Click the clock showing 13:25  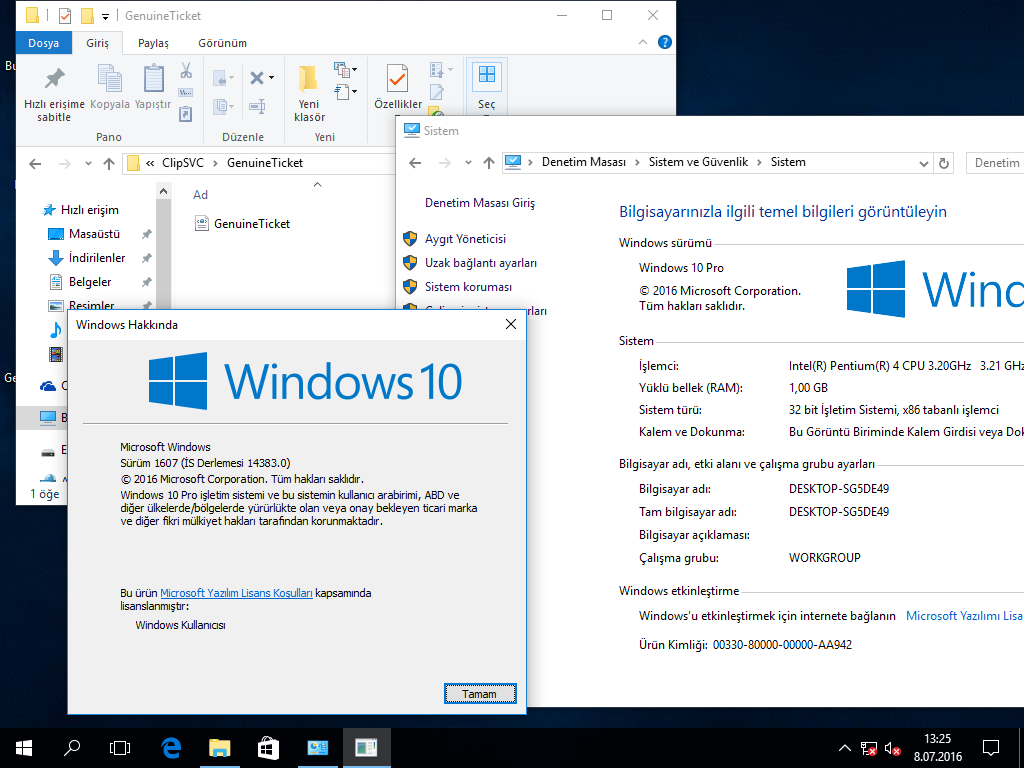click(x=937, y=739)
